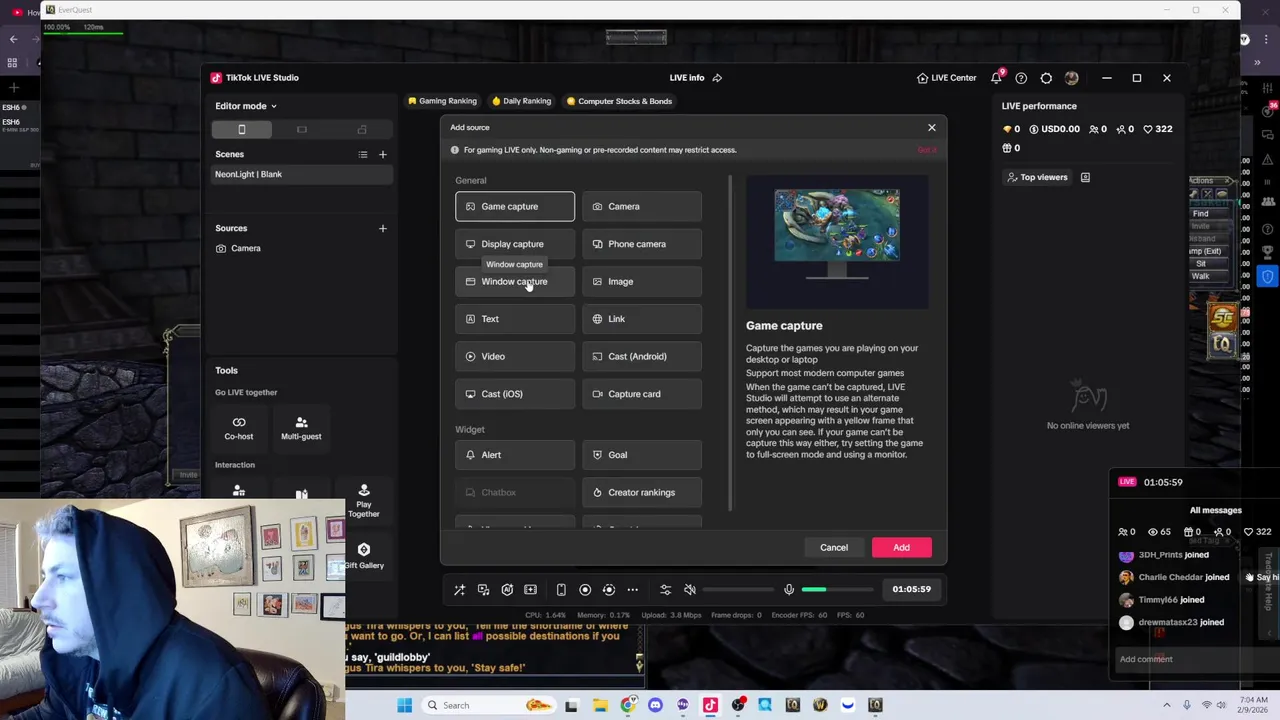Select the NeonLight | Blank scene
This screenshot has height=720, width=1280.
click(x=302, y=174)
